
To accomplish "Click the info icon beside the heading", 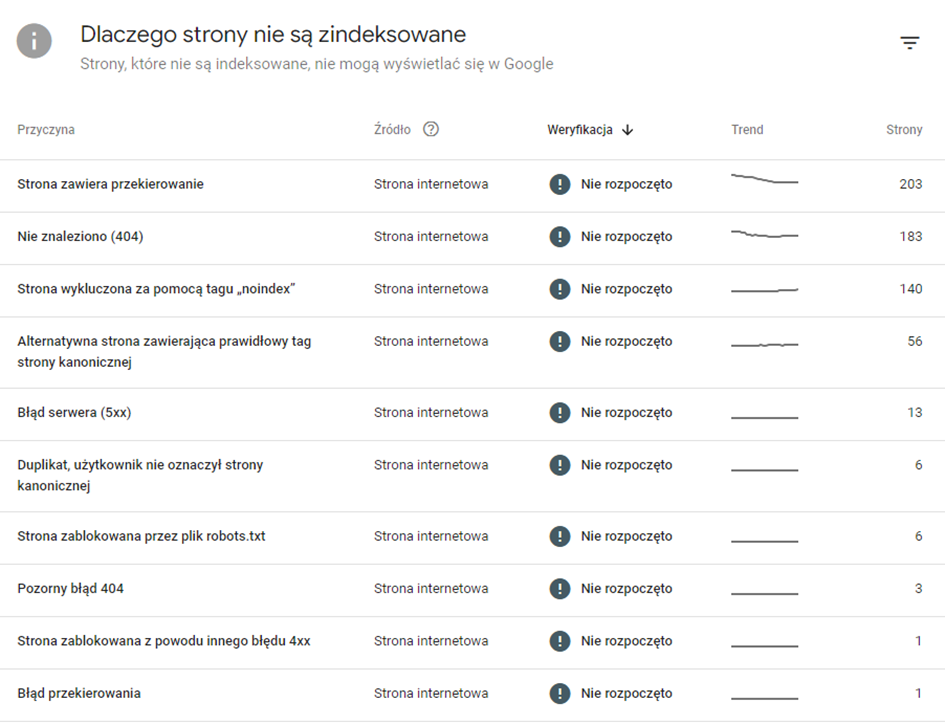I will click(x=34, y=41).
